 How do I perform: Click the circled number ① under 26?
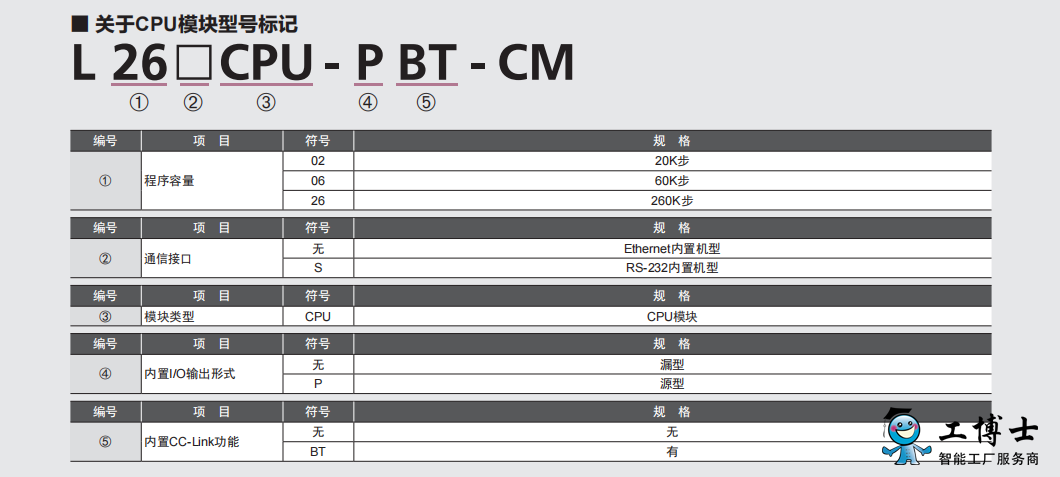[139, 103]
